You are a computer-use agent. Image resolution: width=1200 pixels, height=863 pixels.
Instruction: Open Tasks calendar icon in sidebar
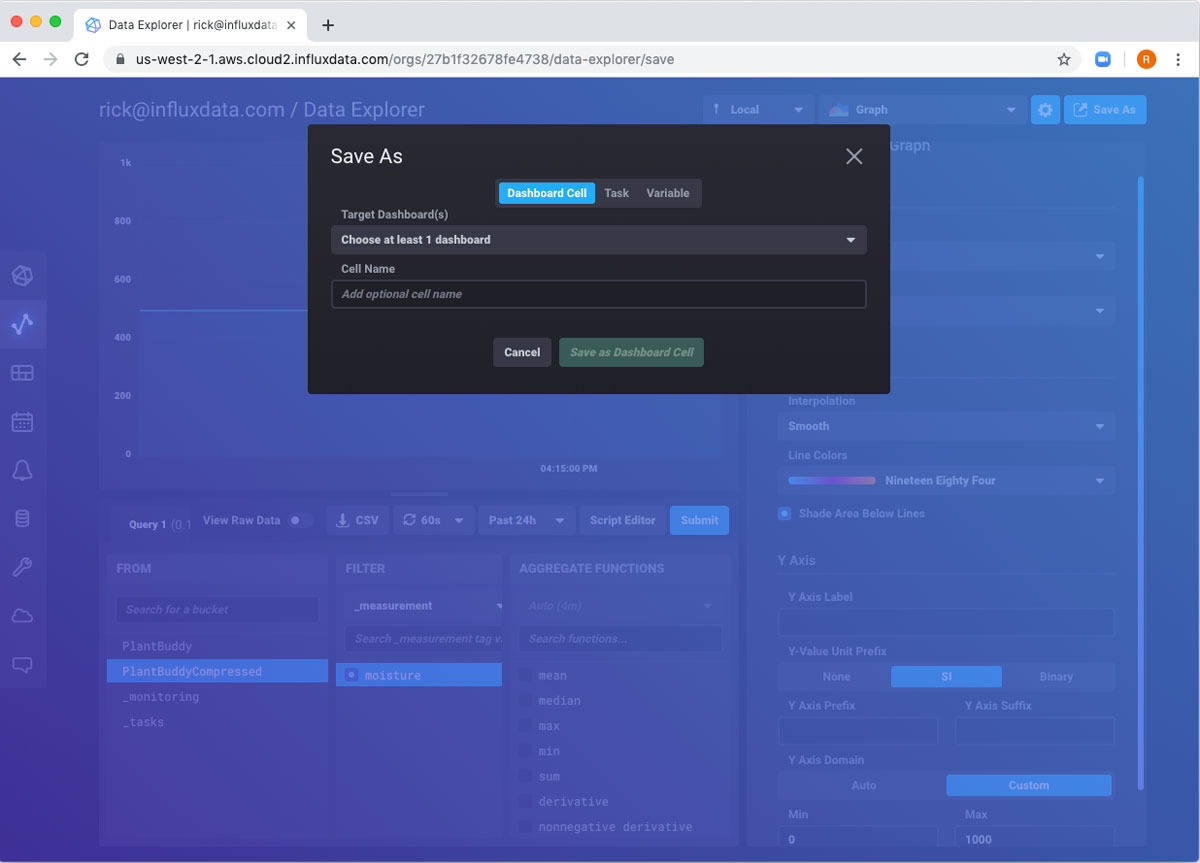[x=22, y=422]
